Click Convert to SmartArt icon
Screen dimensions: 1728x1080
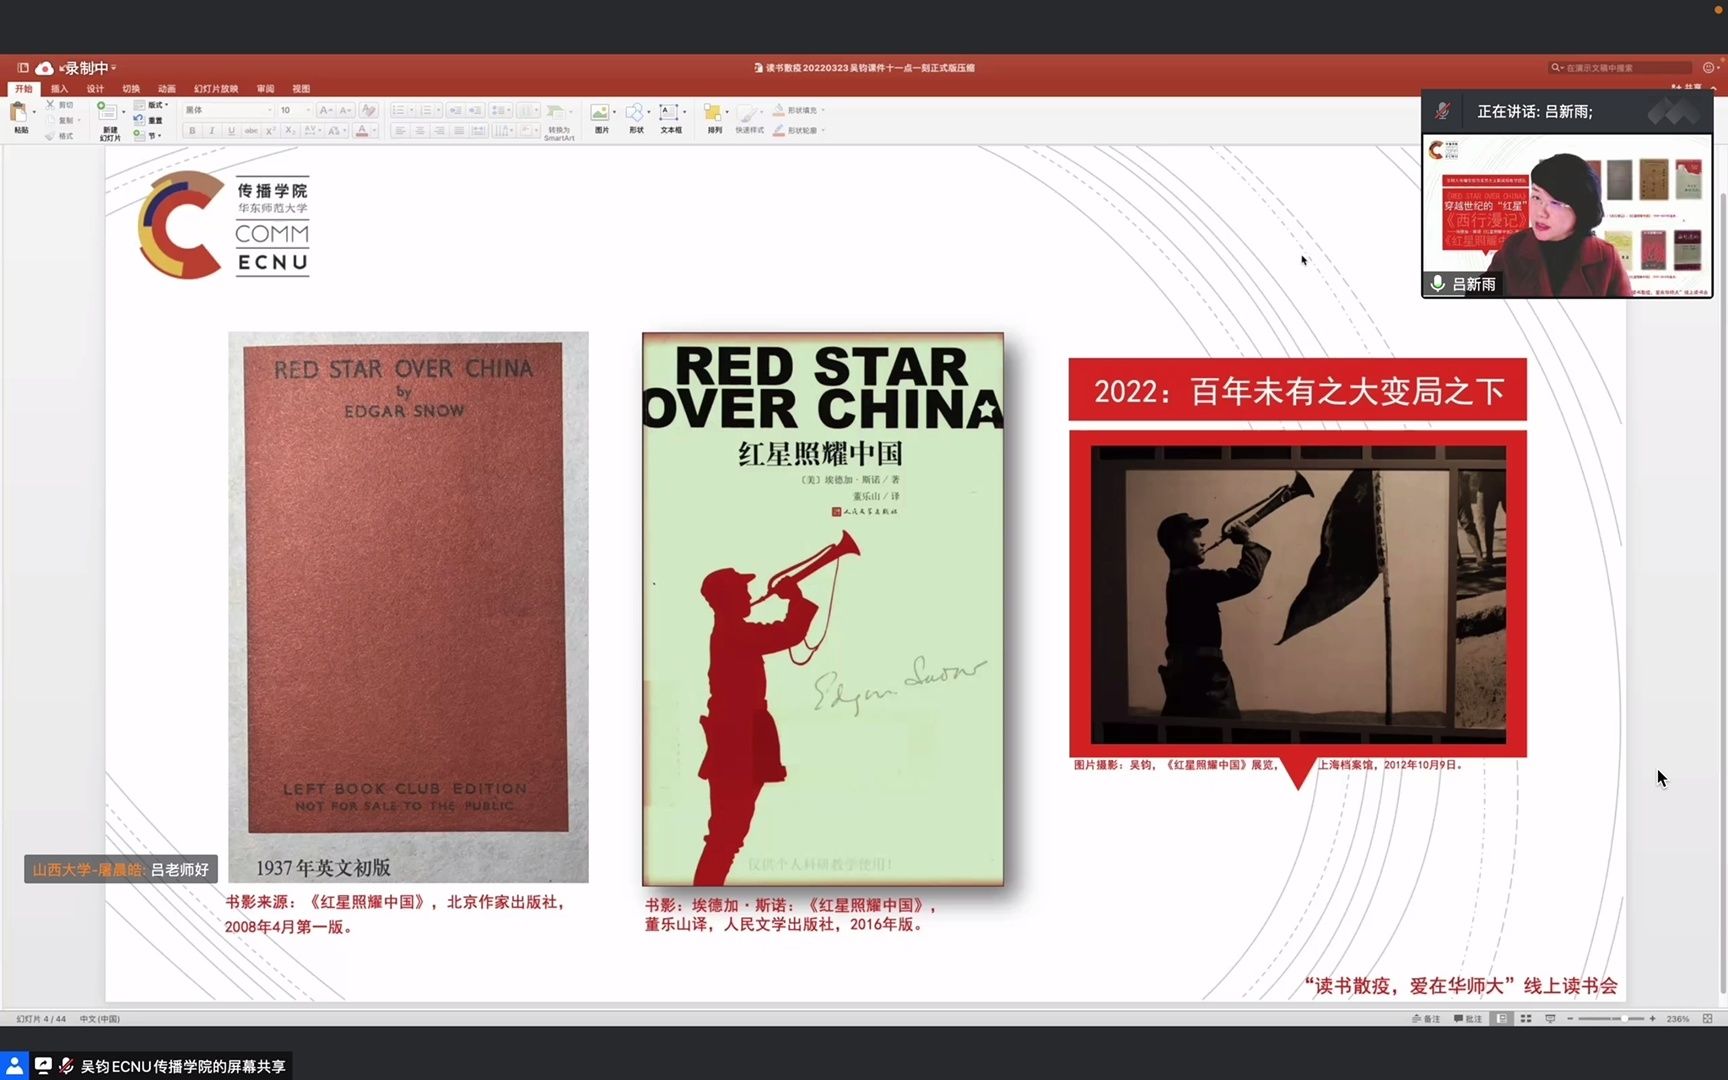pos(556,111)
